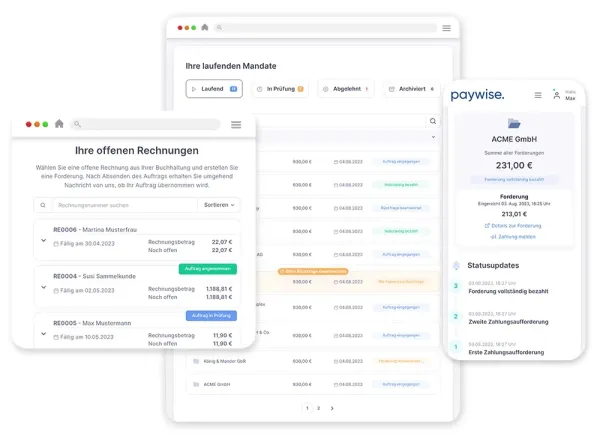Screen dimensions: 600x440
Task: Click folder icon beside König & Mander row
Action: point(196,361)
